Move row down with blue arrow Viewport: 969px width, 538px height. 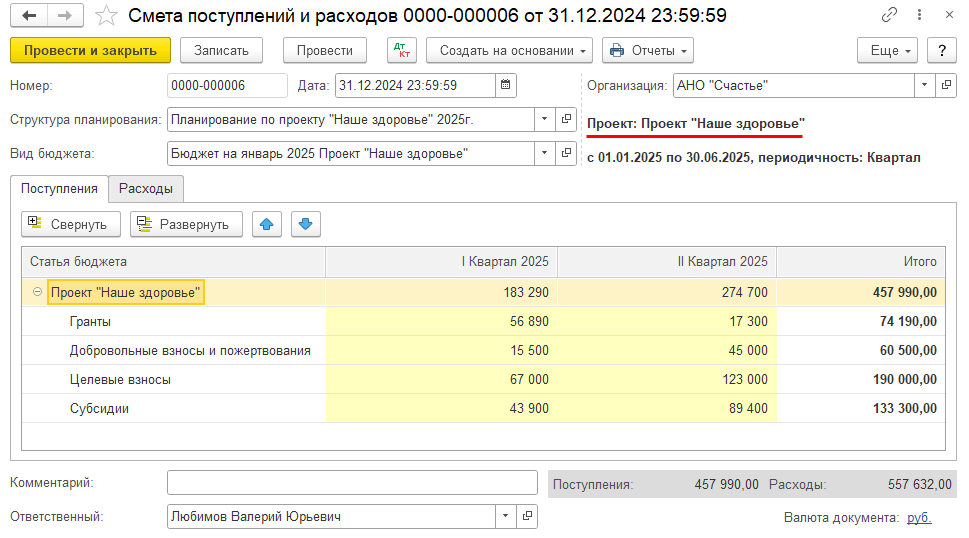coord(306,224)
